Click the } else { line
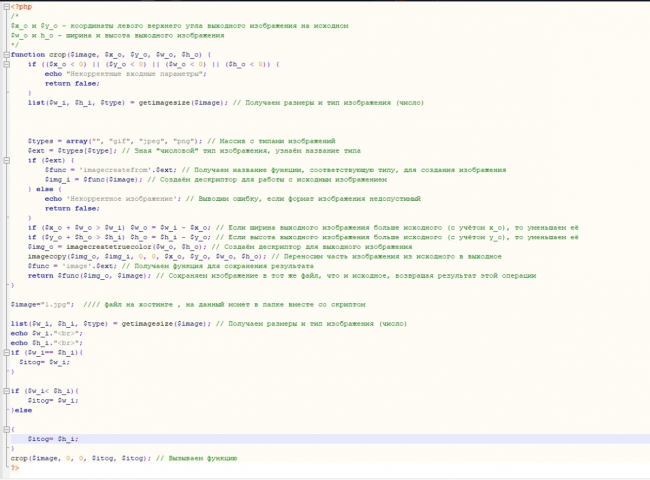The height and width of the screenshot is (480, 650). click(x=45, y=189)
